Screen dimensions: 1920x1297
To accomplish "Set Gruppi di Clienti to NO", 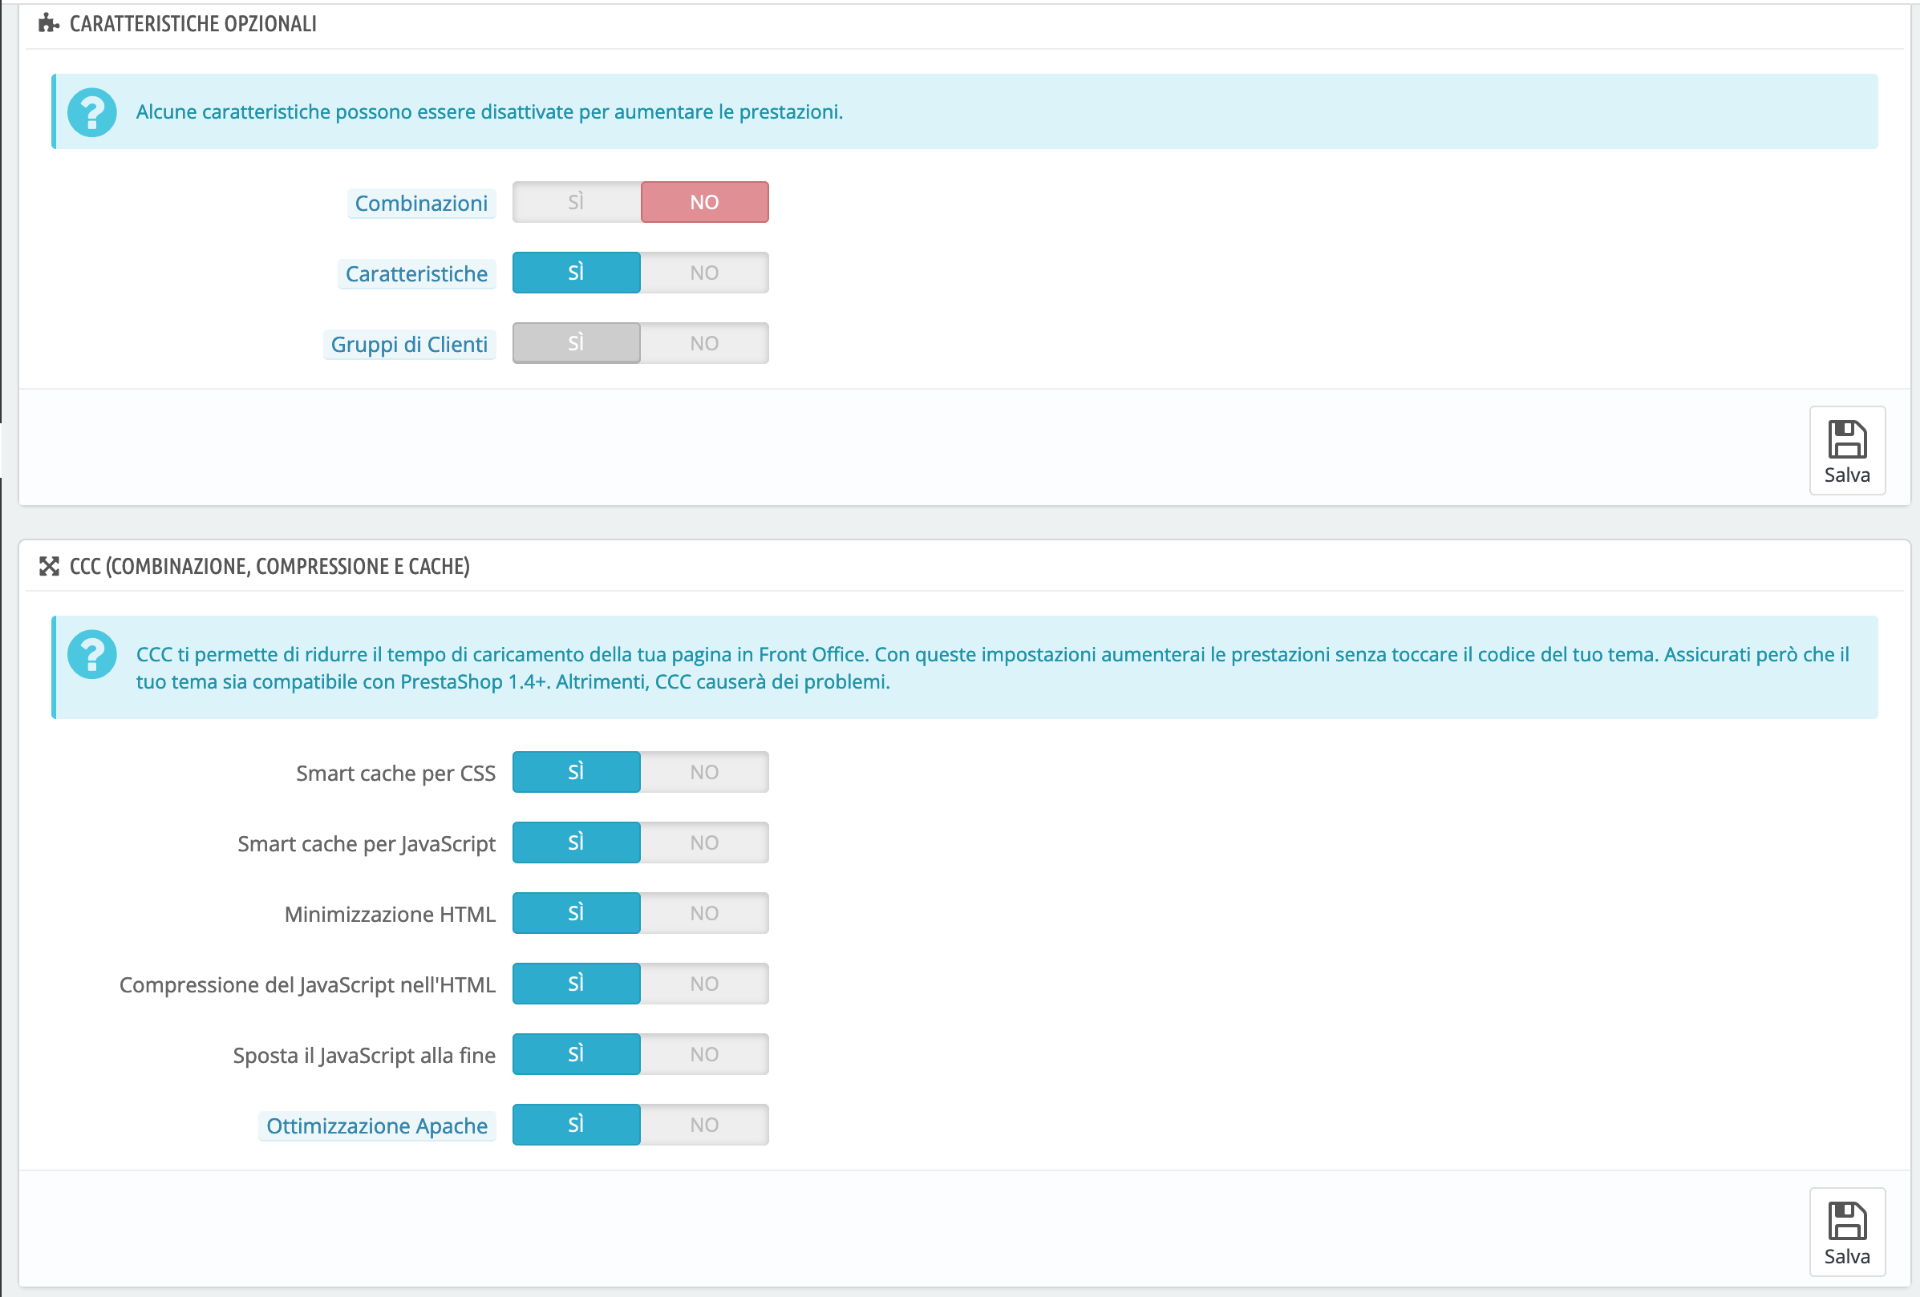I will pyautogui.click(x=704, y=343).
